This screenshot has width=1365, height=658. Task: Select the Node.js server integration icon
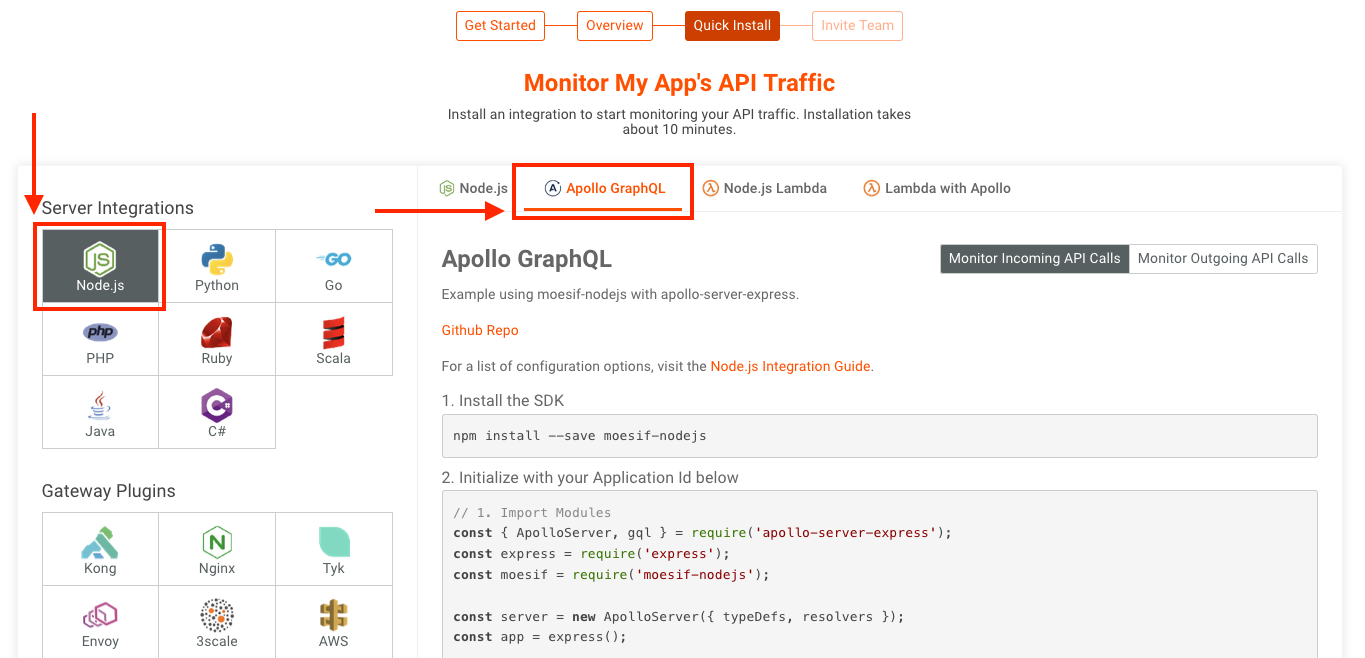(x=99, y=265)
